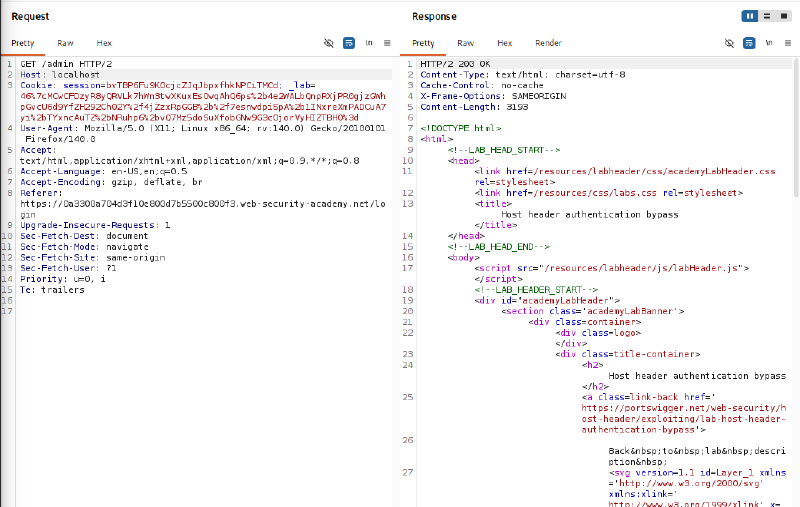Click the portswigger.net URL in response body

(x=684, y=419)
